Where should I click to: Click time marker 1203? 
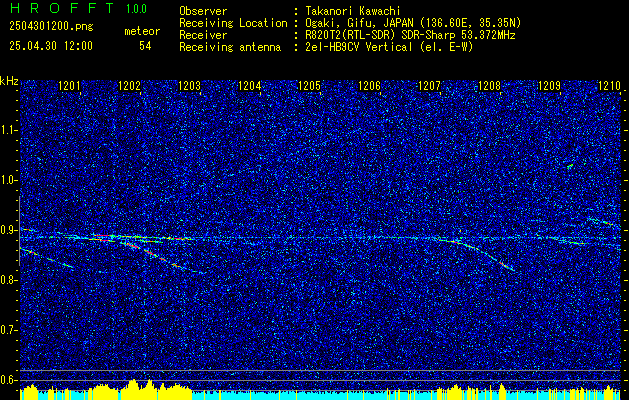pyautogui.click(x=189, y=85)
